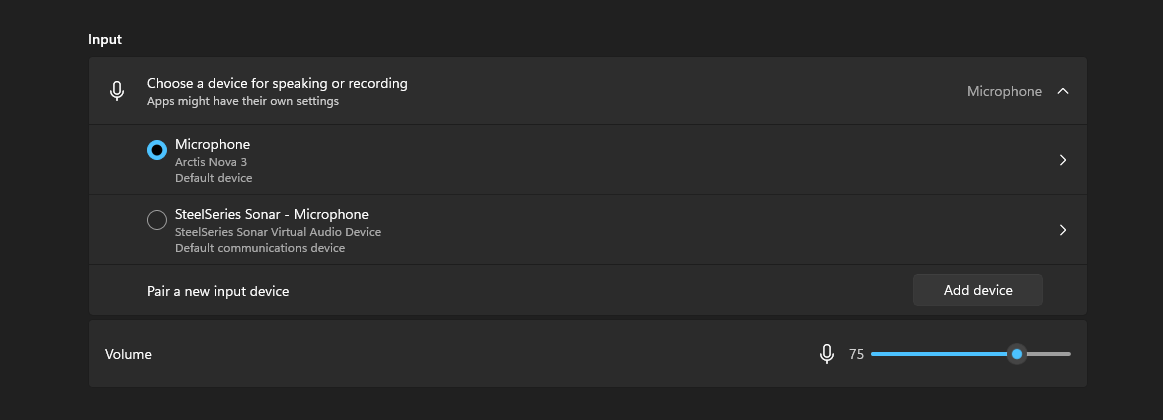Click the "Choose a device for speaking" heading
Screen dimensions: 1163x420
coord(277,84)
